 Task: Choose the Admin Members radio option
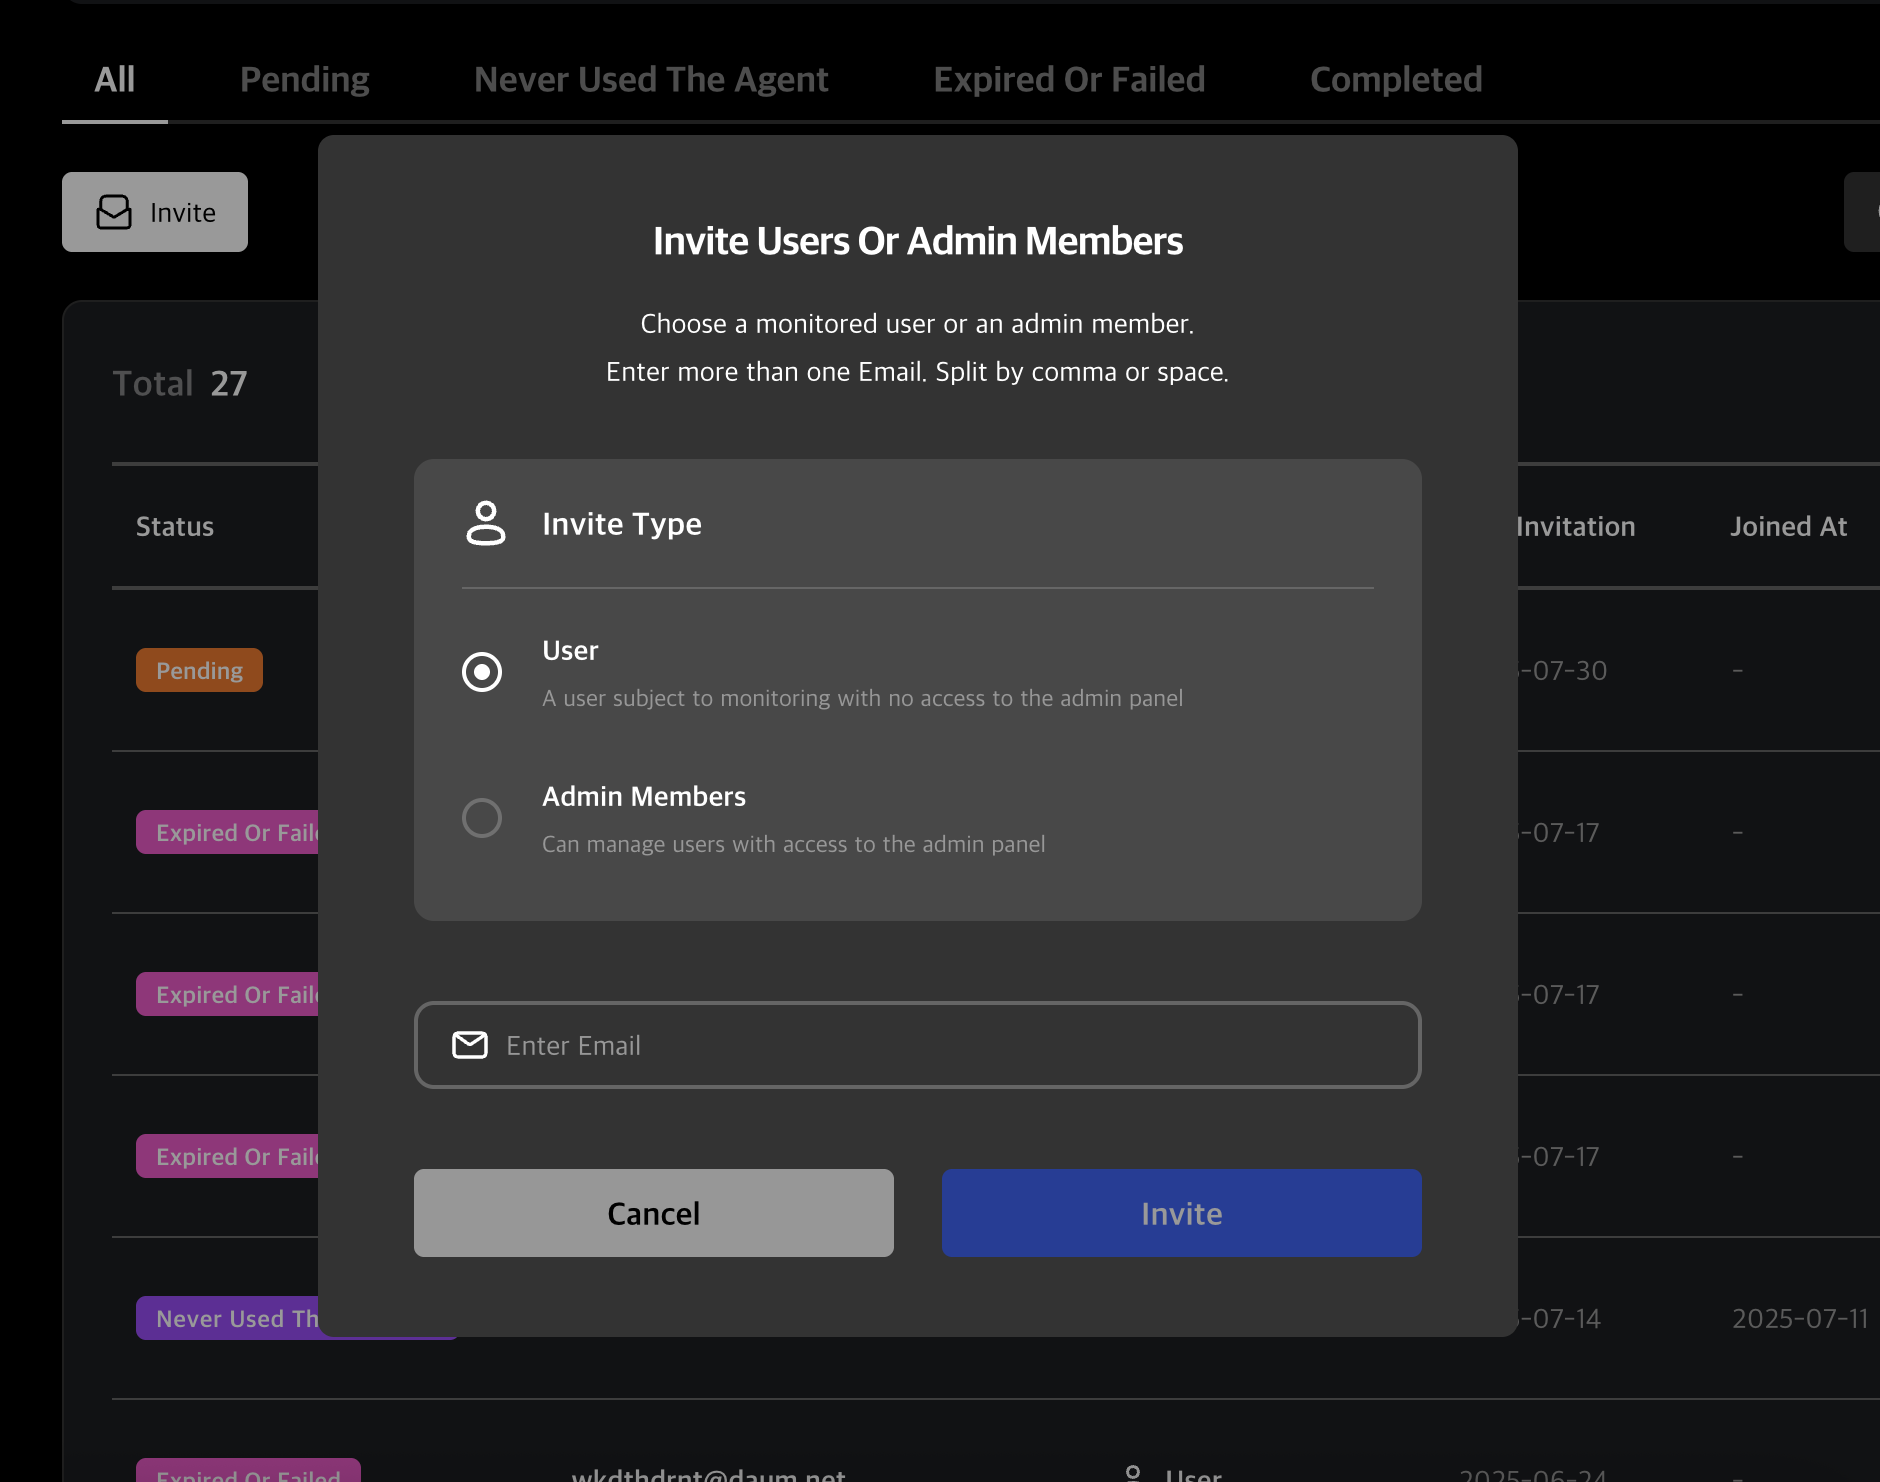(x=482, y=818)
